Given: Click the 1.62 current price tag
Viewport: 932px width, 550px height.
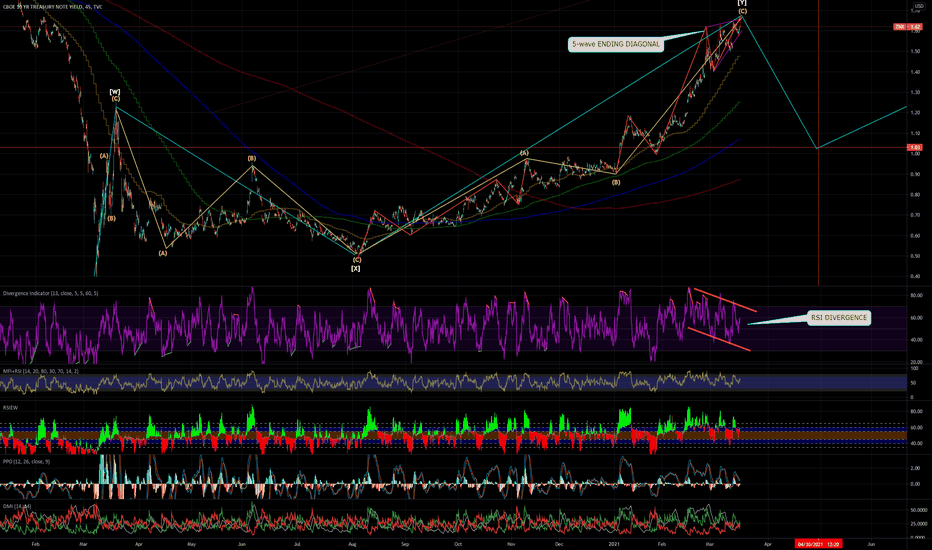Looking at the screenshot, I should [x=908, y=27].
